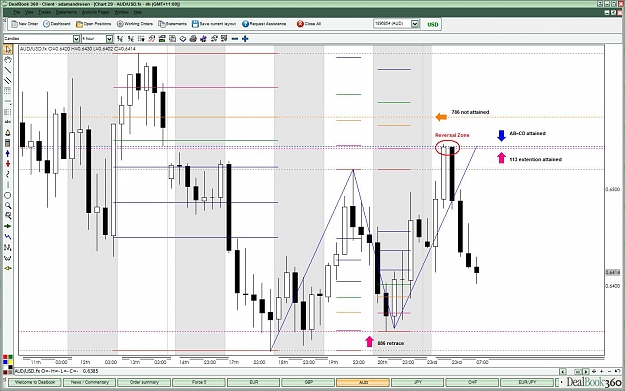Zoom out chart with minus icon
Viewport: 625px width, 391px height.
(x=235, y=39)
